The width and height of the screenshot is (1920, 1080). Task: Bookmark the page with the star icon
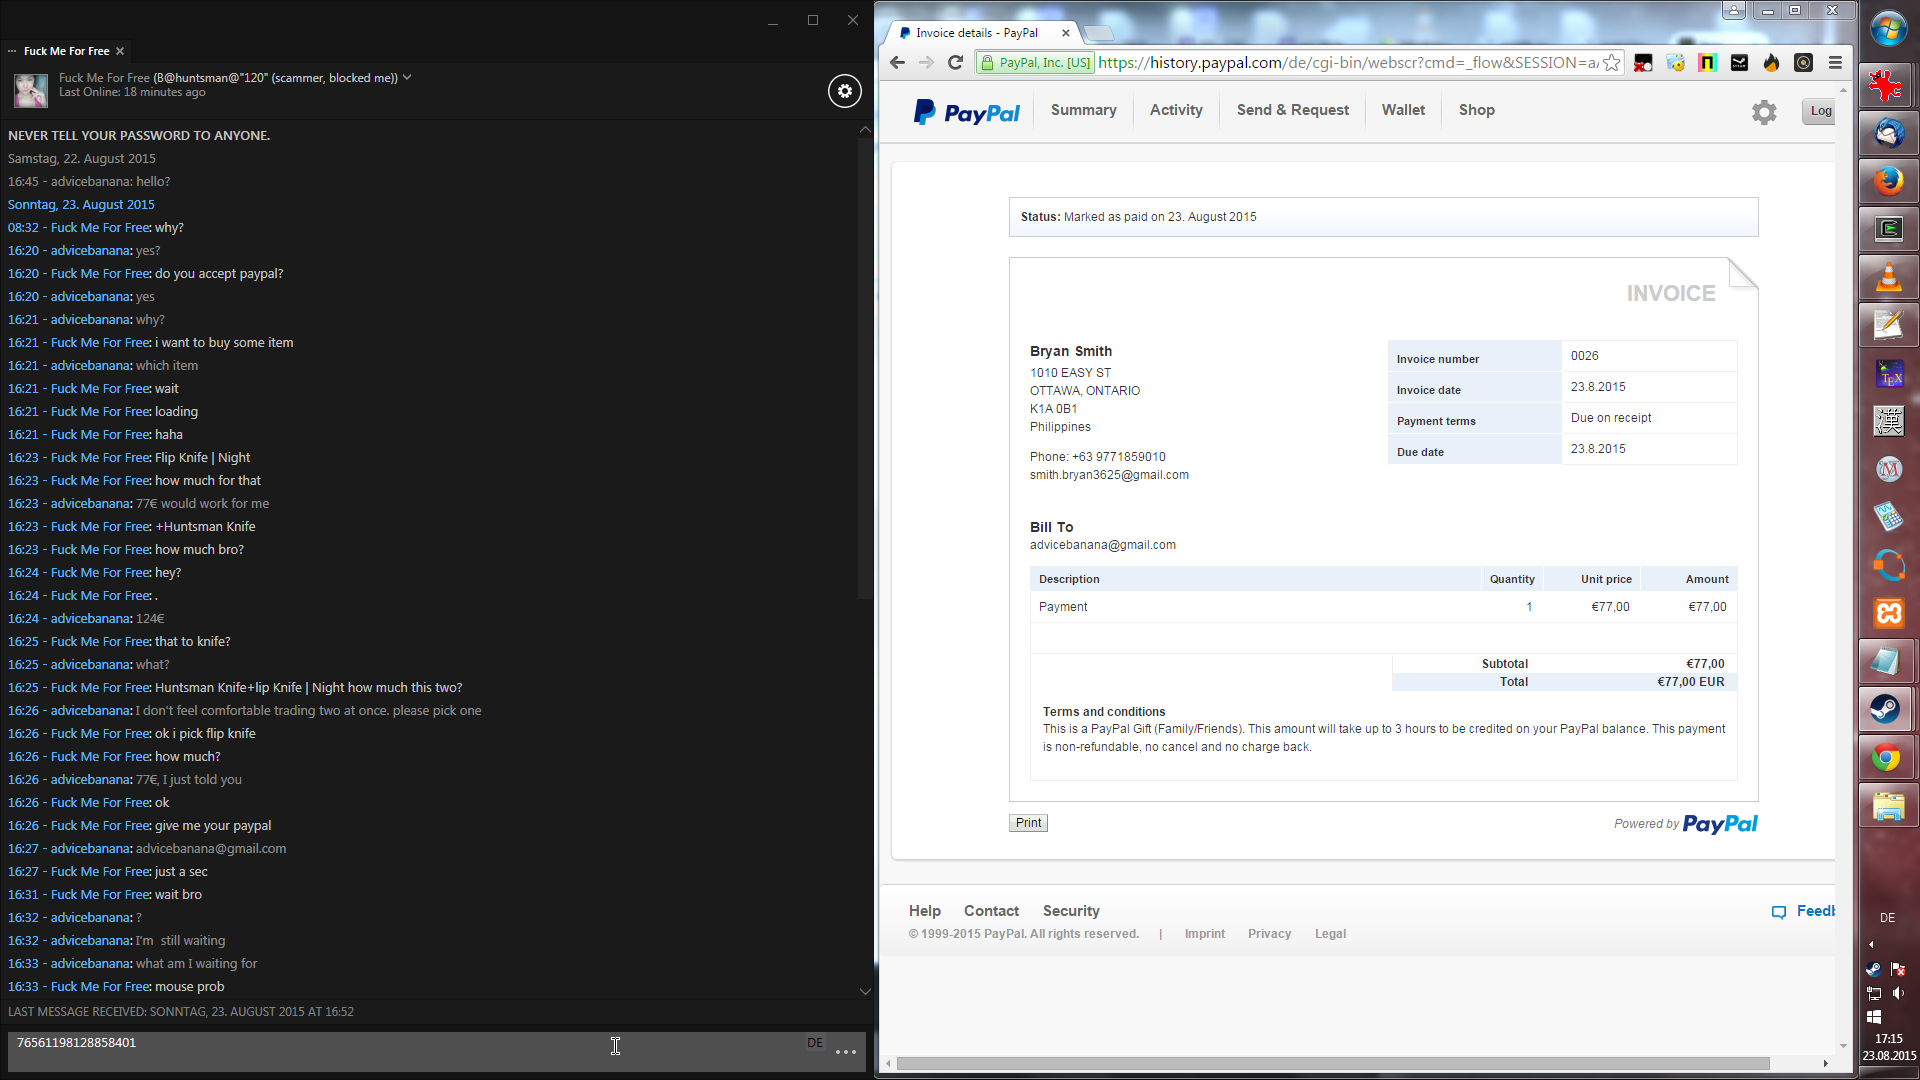tap(1611, 63)
